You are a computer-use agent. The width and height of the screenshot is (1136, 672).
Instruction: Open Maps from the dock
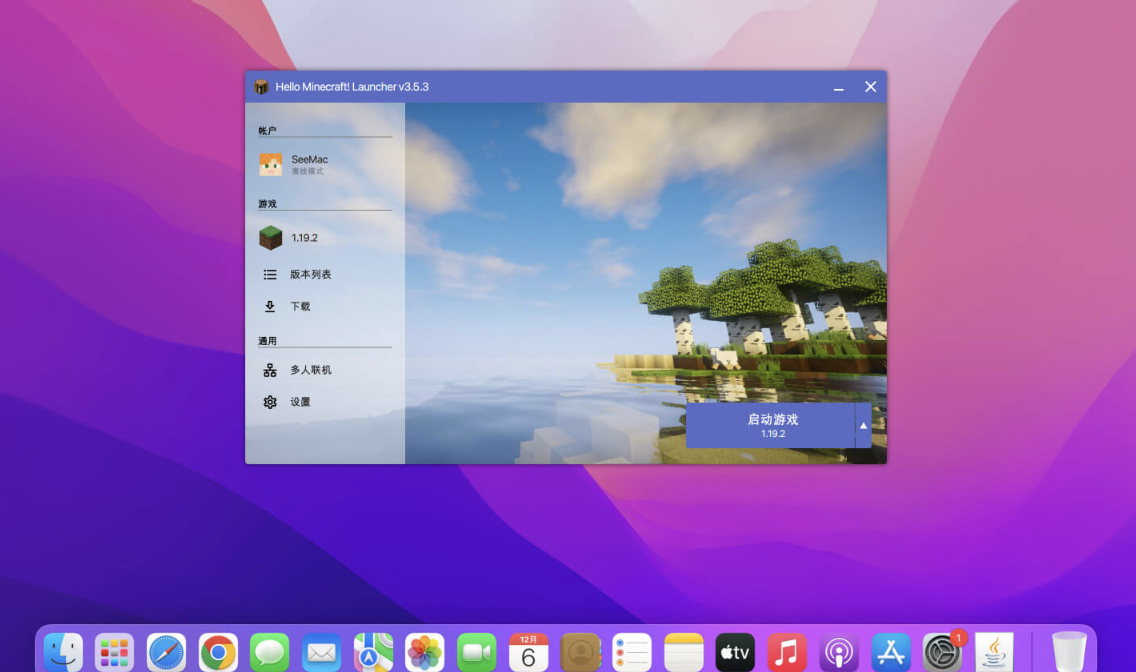coord(373,652)
